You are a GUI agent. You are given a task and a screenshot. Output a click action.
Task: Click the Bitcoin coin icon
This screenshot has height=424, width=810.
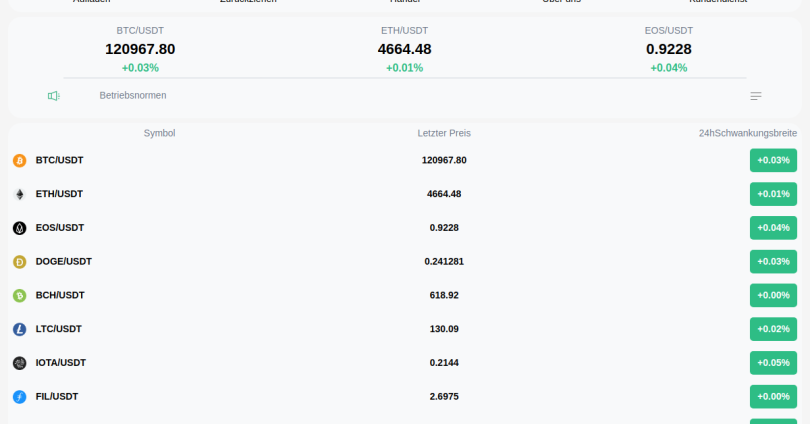click(x=19, y=160)
